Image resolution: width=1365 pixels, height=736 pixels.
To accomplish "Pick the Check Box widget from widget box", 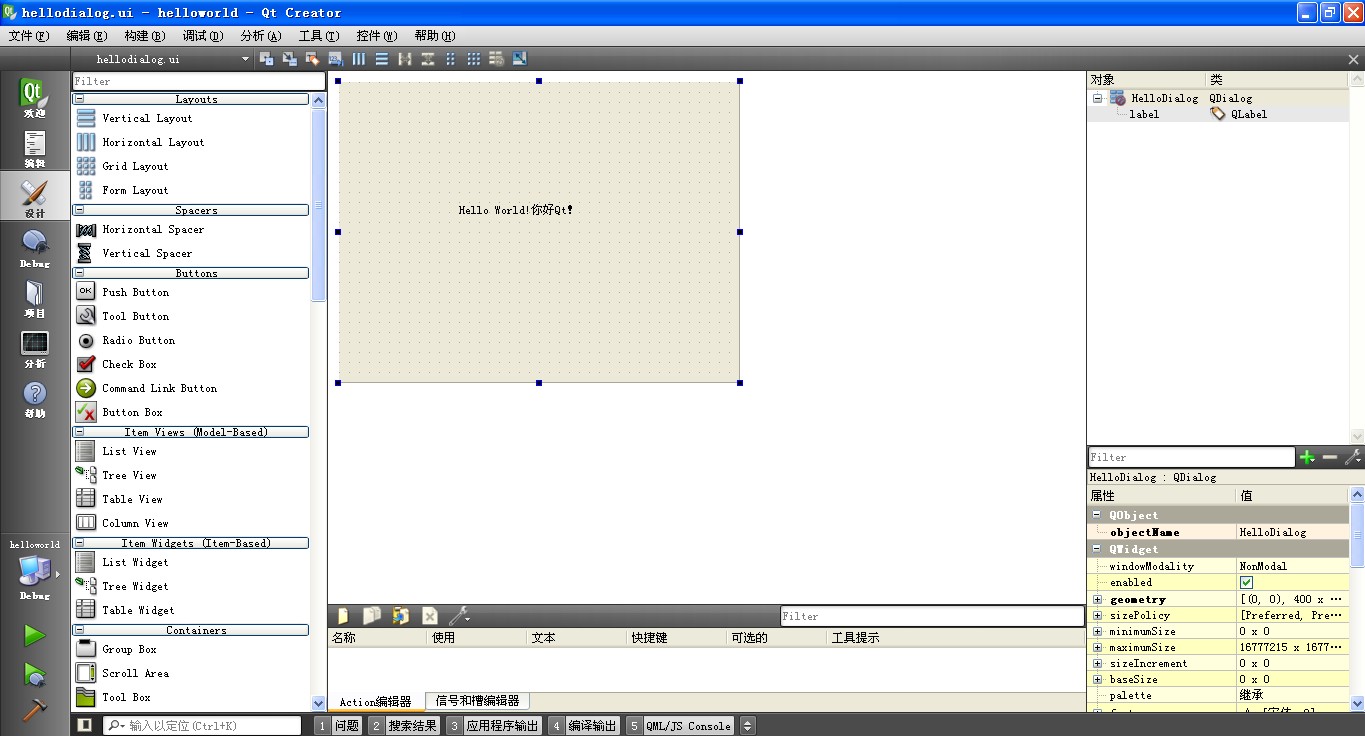I will 130,364.
